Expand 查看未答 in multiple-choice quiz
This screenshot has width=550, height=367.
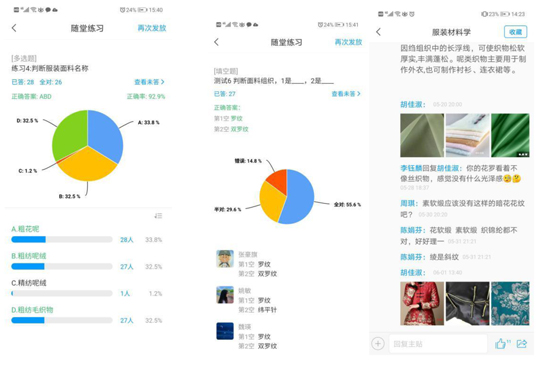(149, 82)
